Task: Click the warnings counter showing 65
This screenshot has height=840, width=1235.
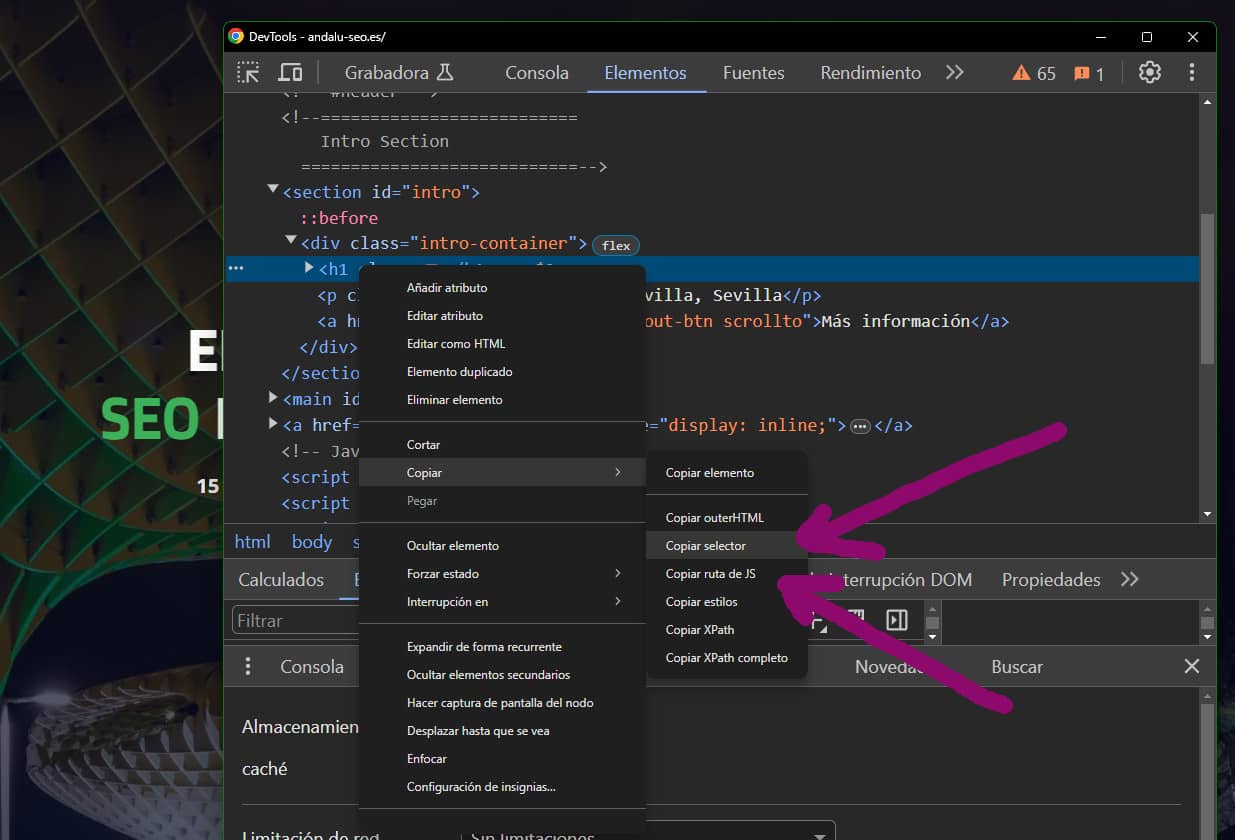Action: point(1034,73)
